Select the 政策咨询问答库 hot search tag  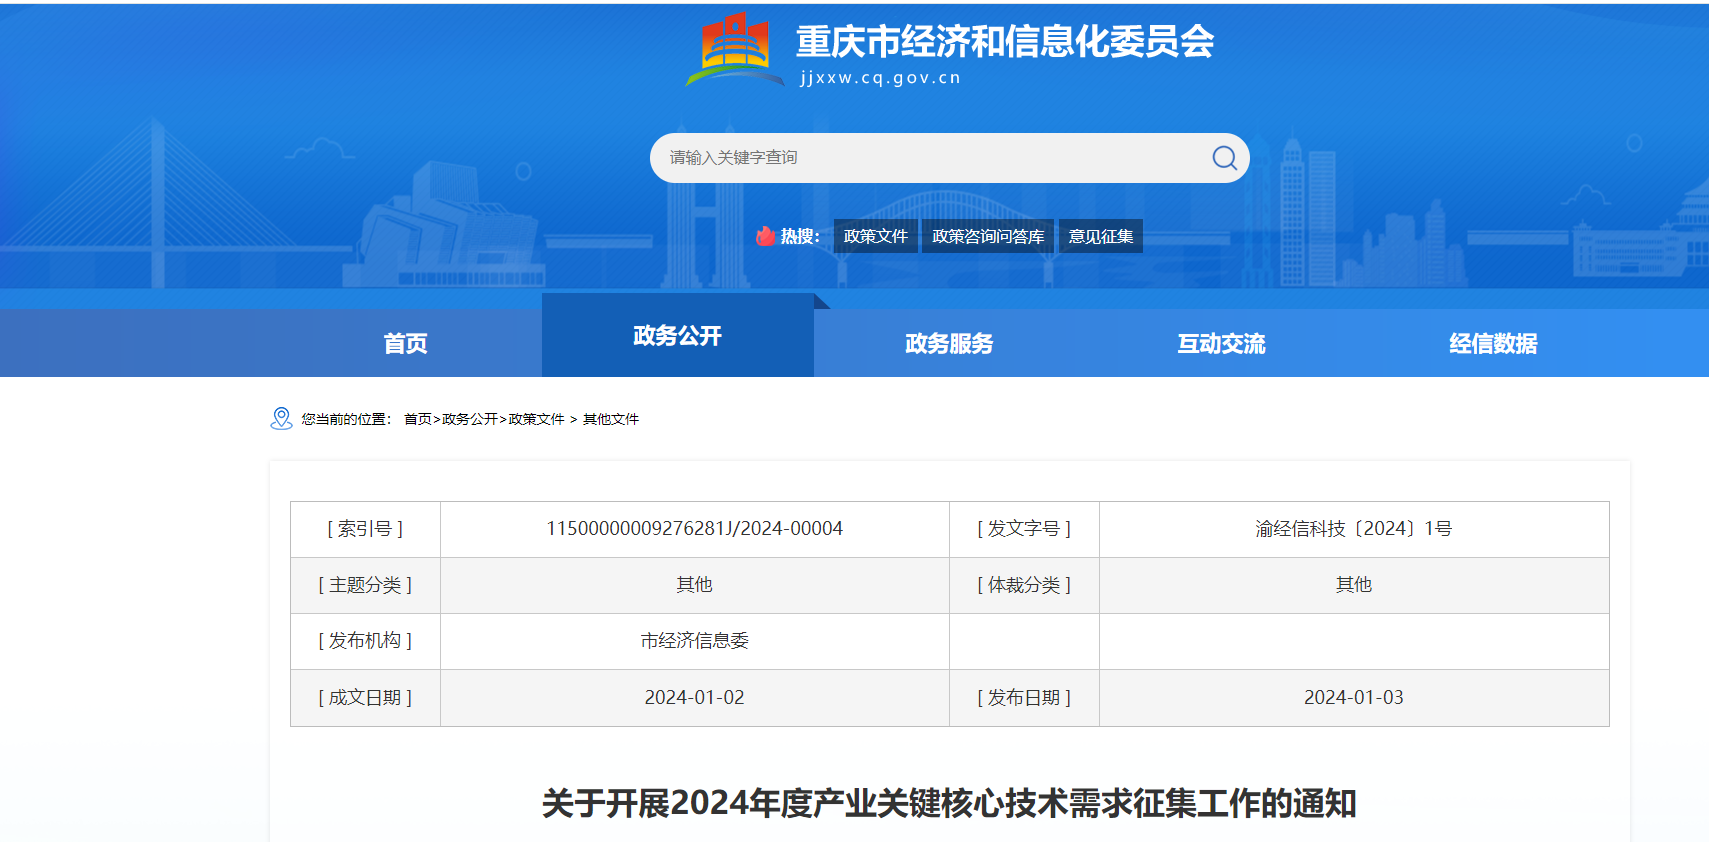987,236
